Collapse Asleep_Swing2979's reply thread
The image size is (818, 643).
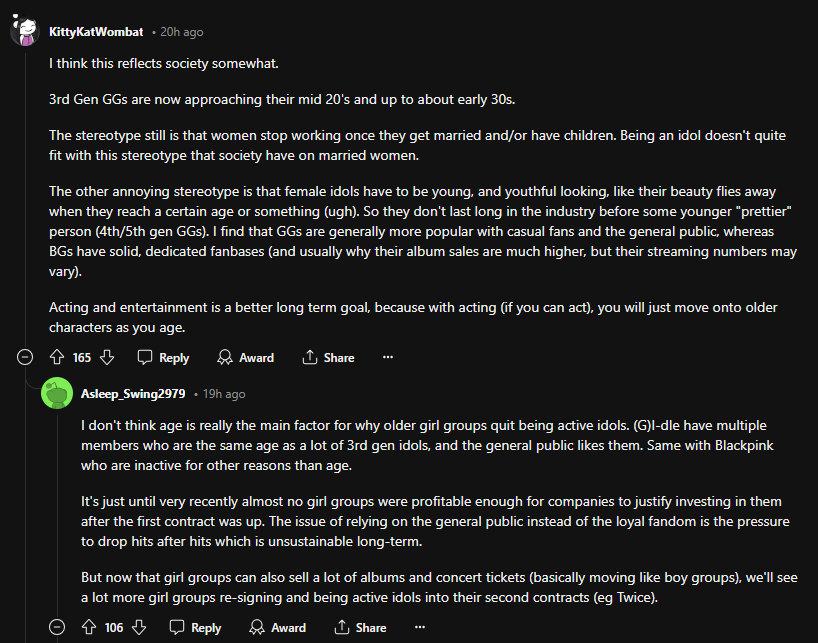click(57, 627)
